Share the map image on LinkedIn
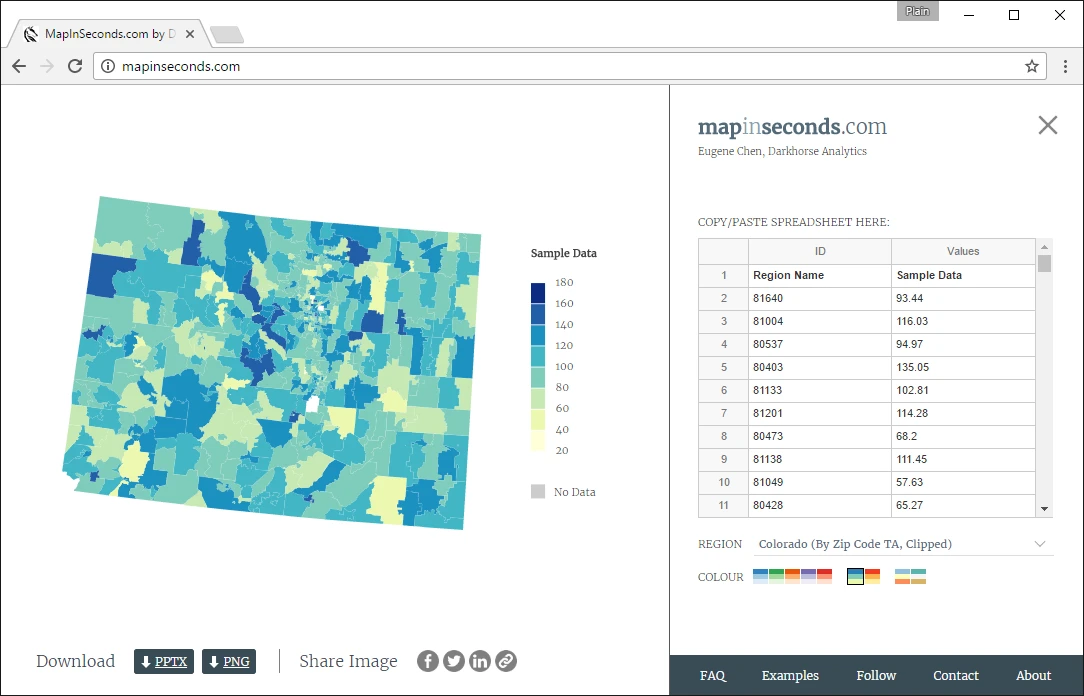The width and height of the screenshot is (1084, 696). coord(480,661)
